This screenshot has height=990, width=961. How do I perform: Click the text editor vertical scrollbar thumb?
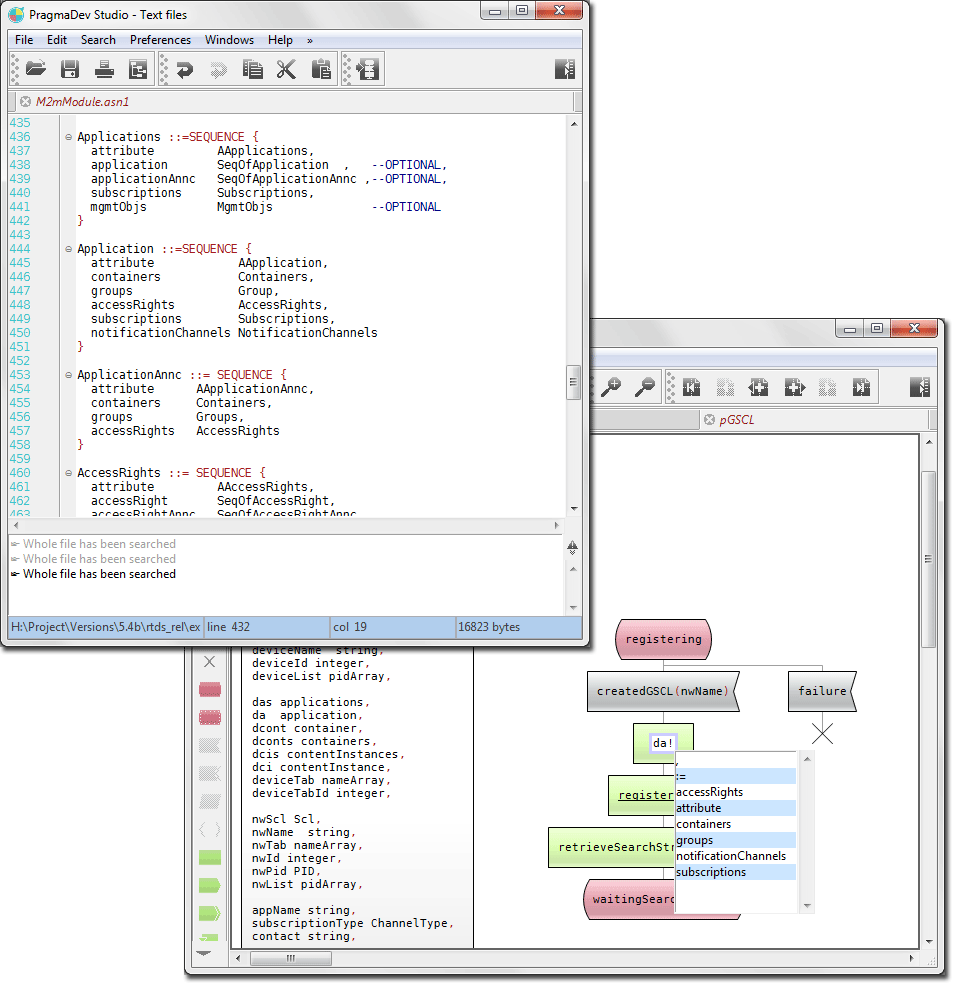point(573,381)
